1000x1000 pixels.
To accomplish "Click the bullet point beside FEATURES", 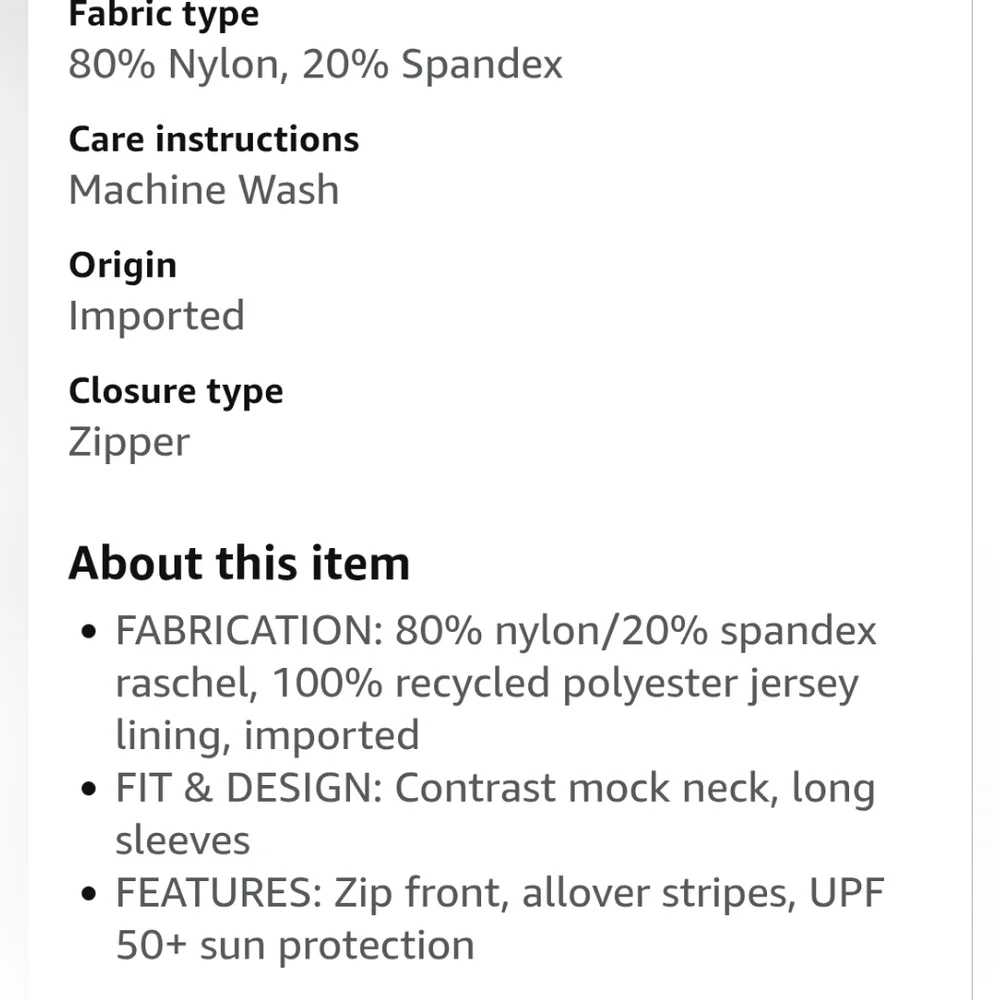I will (x=89, y=893).
